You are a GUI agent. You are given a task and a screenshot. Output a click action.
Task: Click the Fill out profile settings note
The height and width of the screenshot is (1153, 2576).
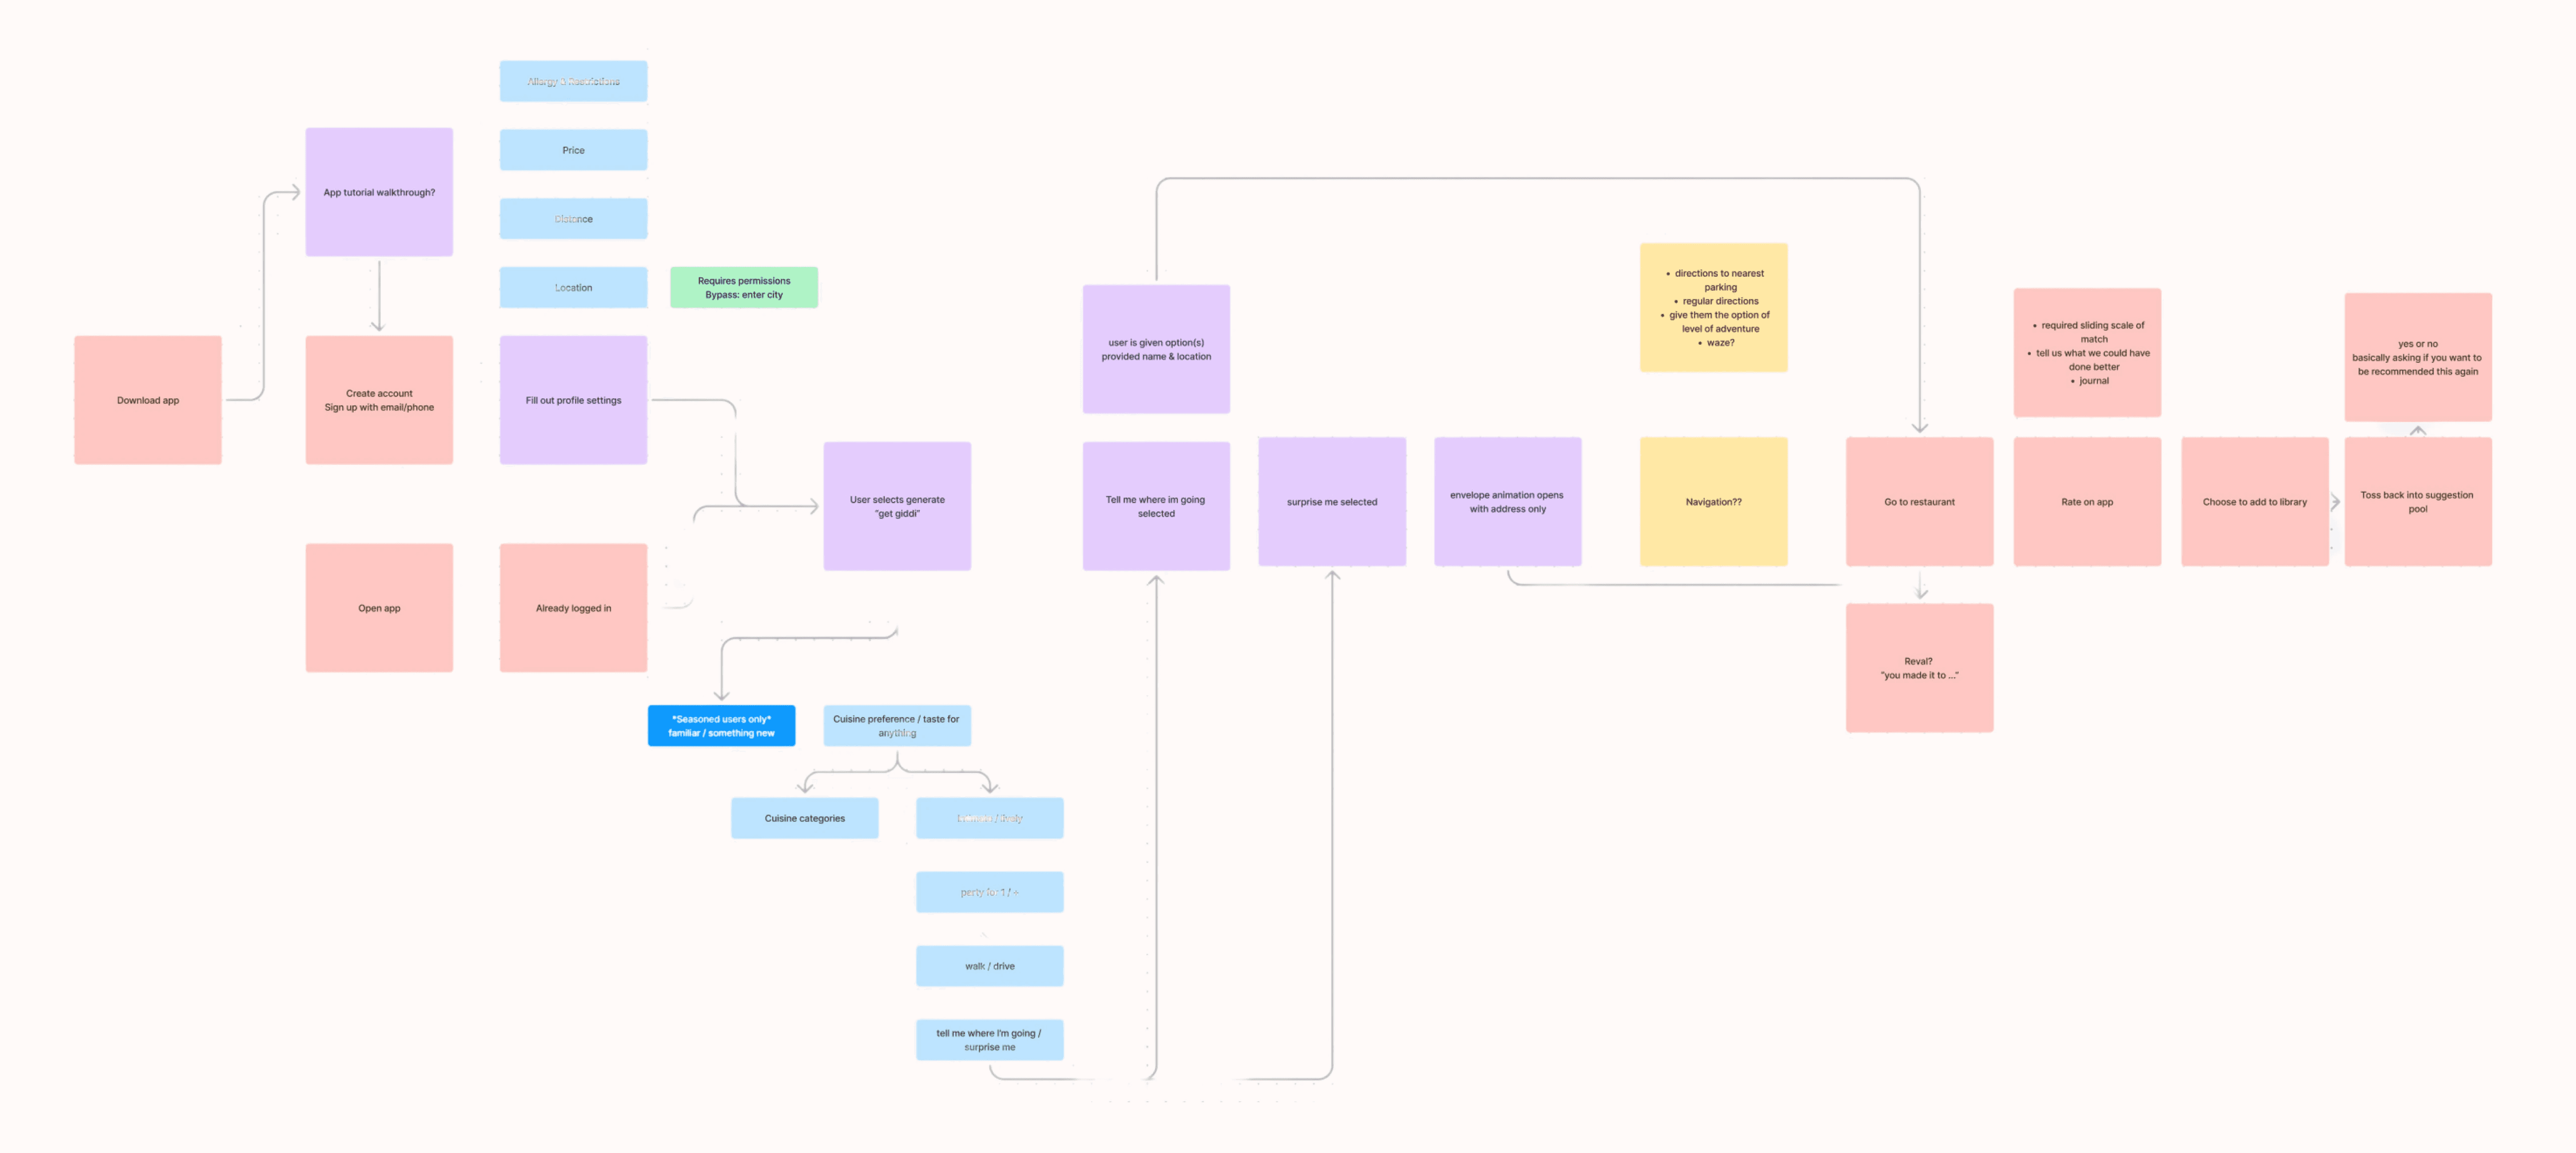click(x=573, y=400)
